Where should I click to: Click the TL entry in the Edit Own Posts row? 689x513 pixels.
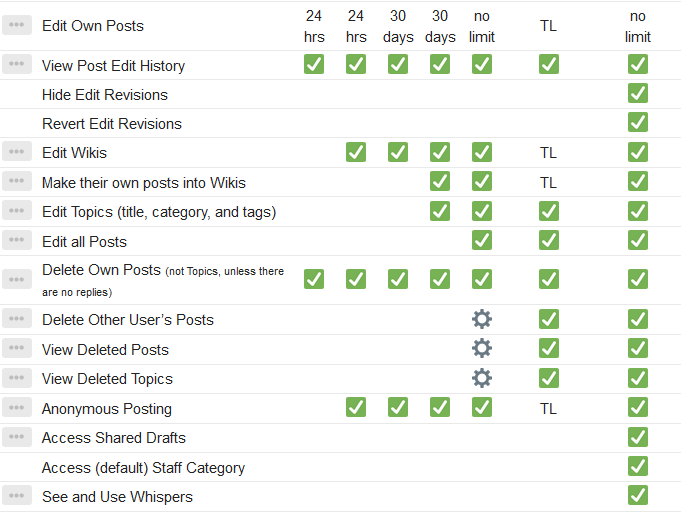click(x=548, y=25)
